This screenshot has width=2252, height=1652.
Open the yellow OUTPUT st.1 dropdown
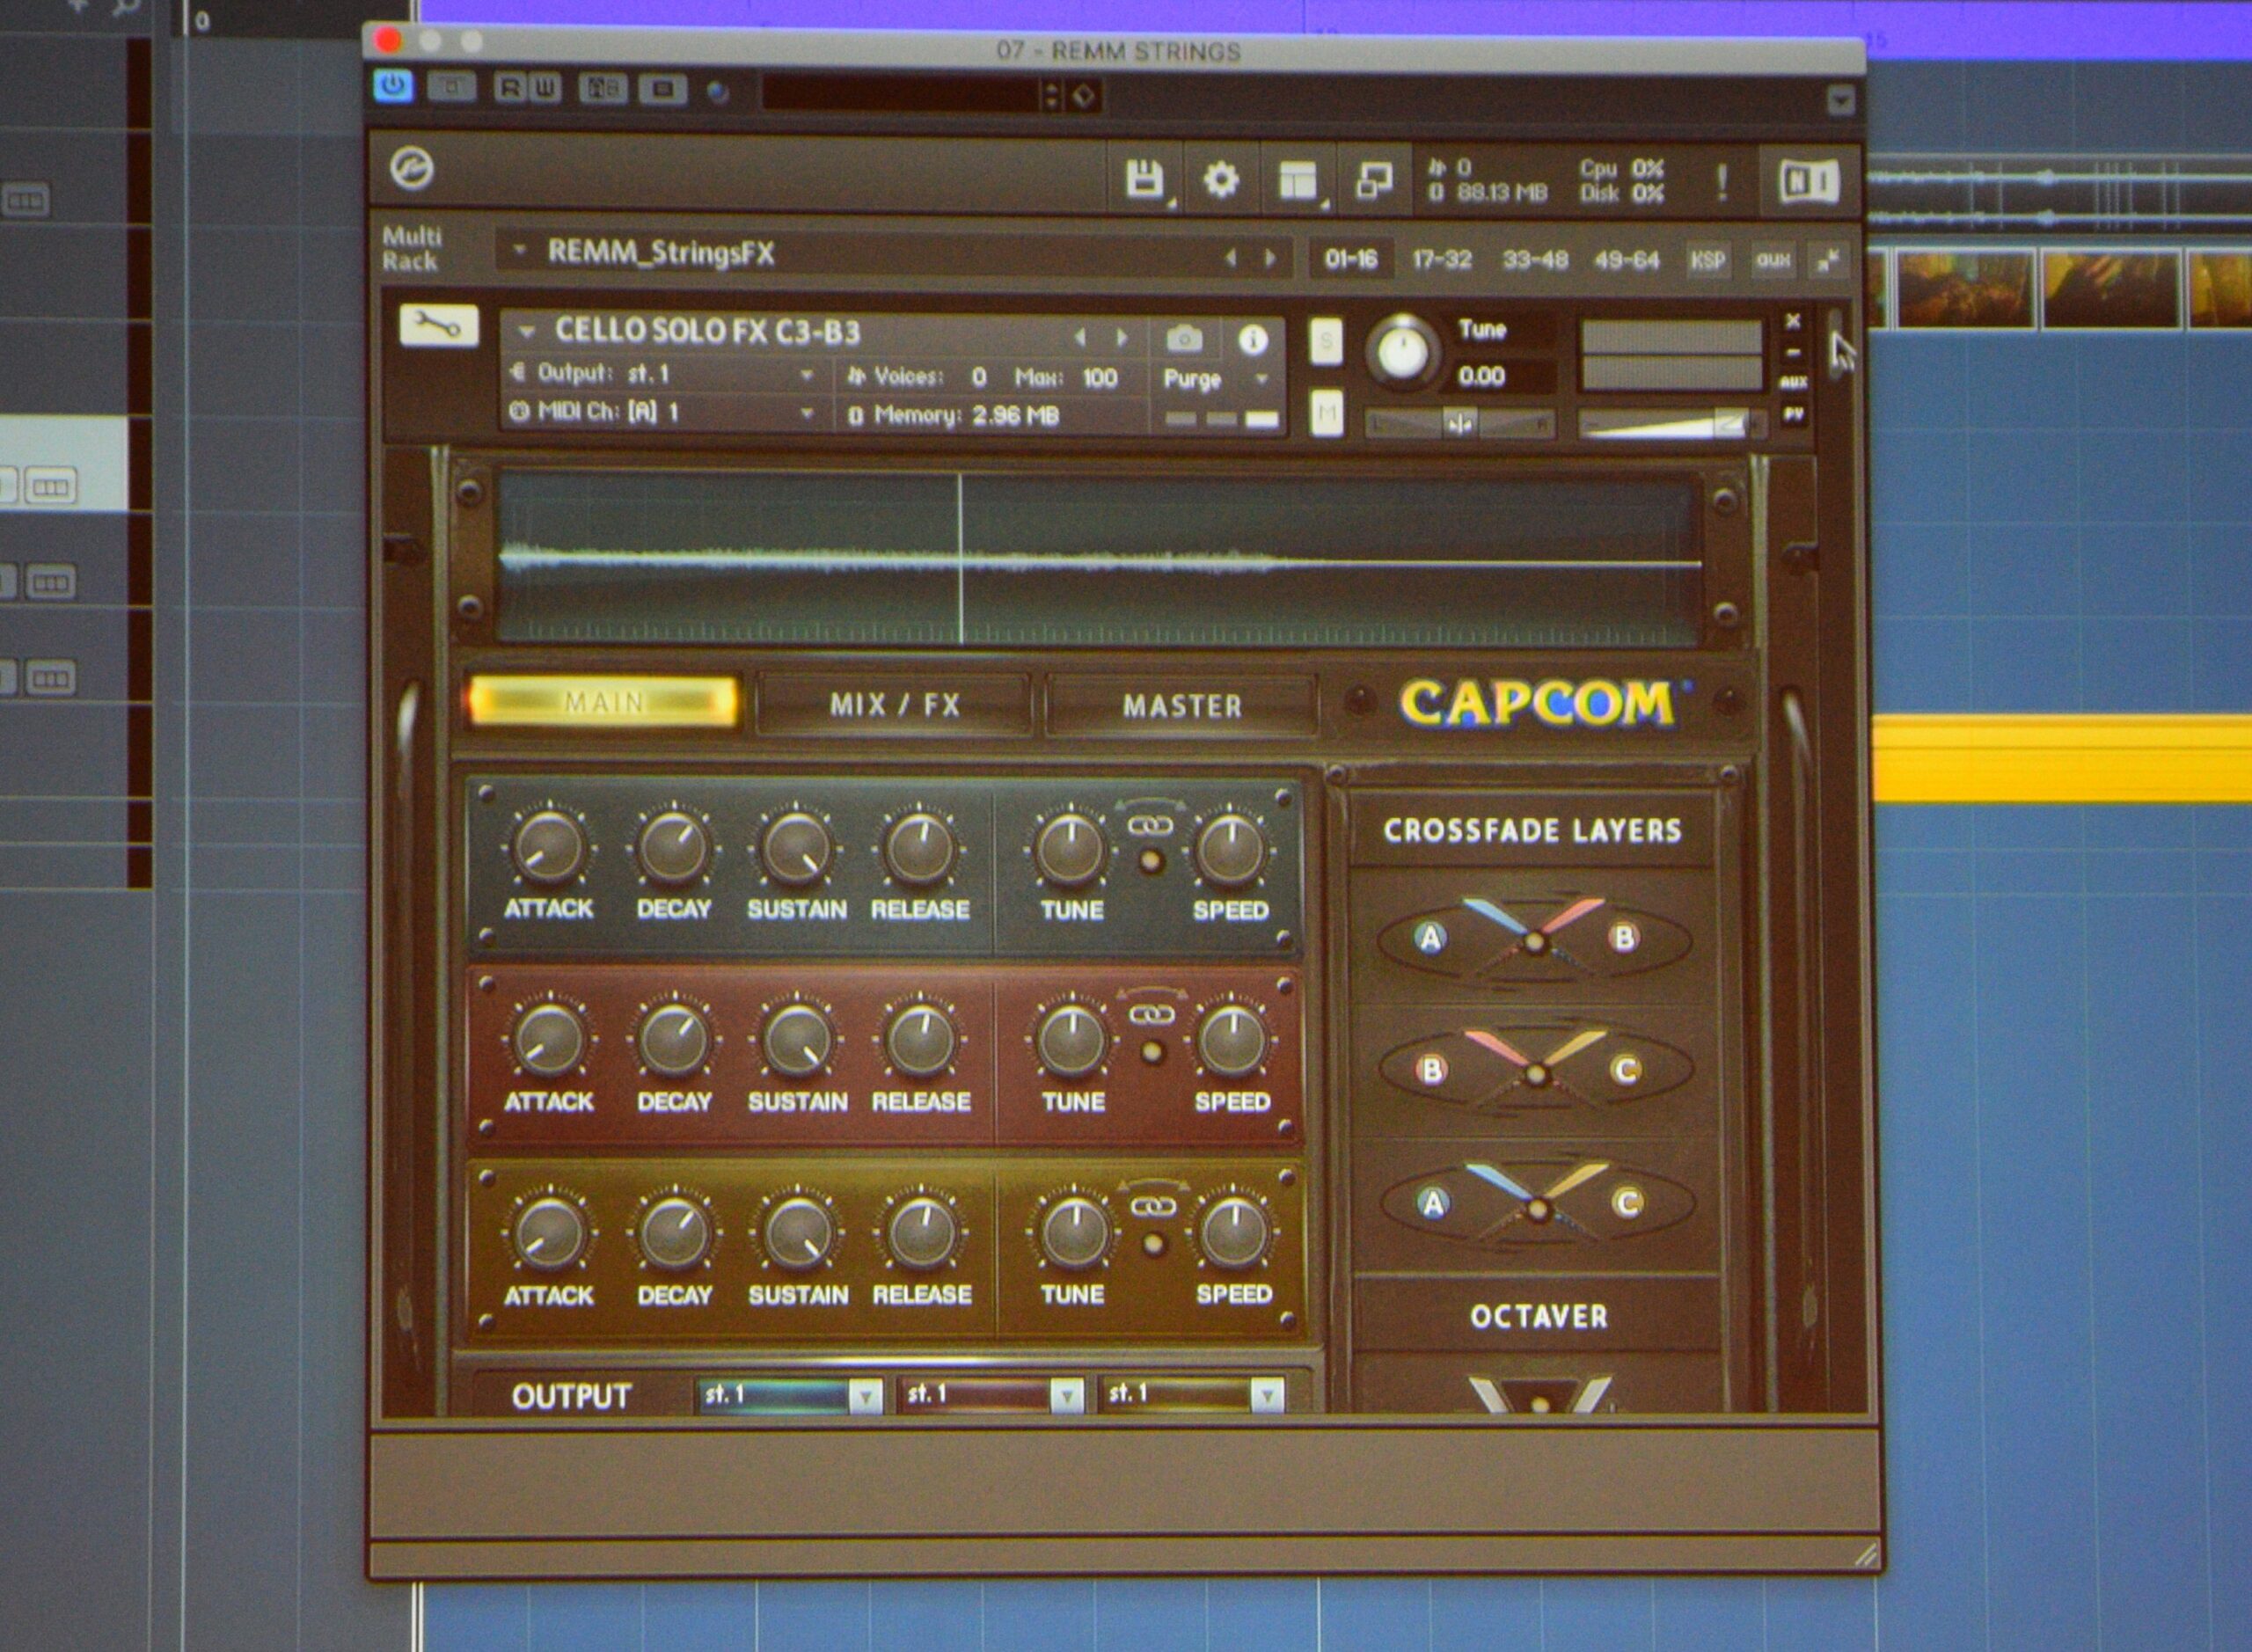tap(1192, 1394)
